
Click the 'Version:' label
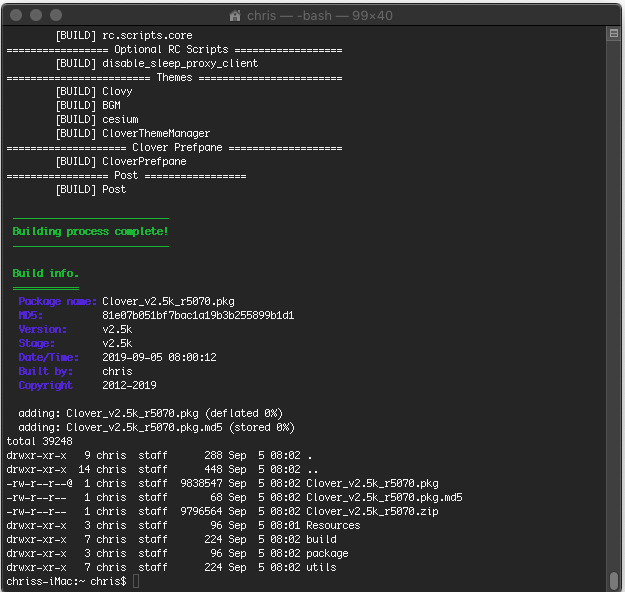point(43,329)
